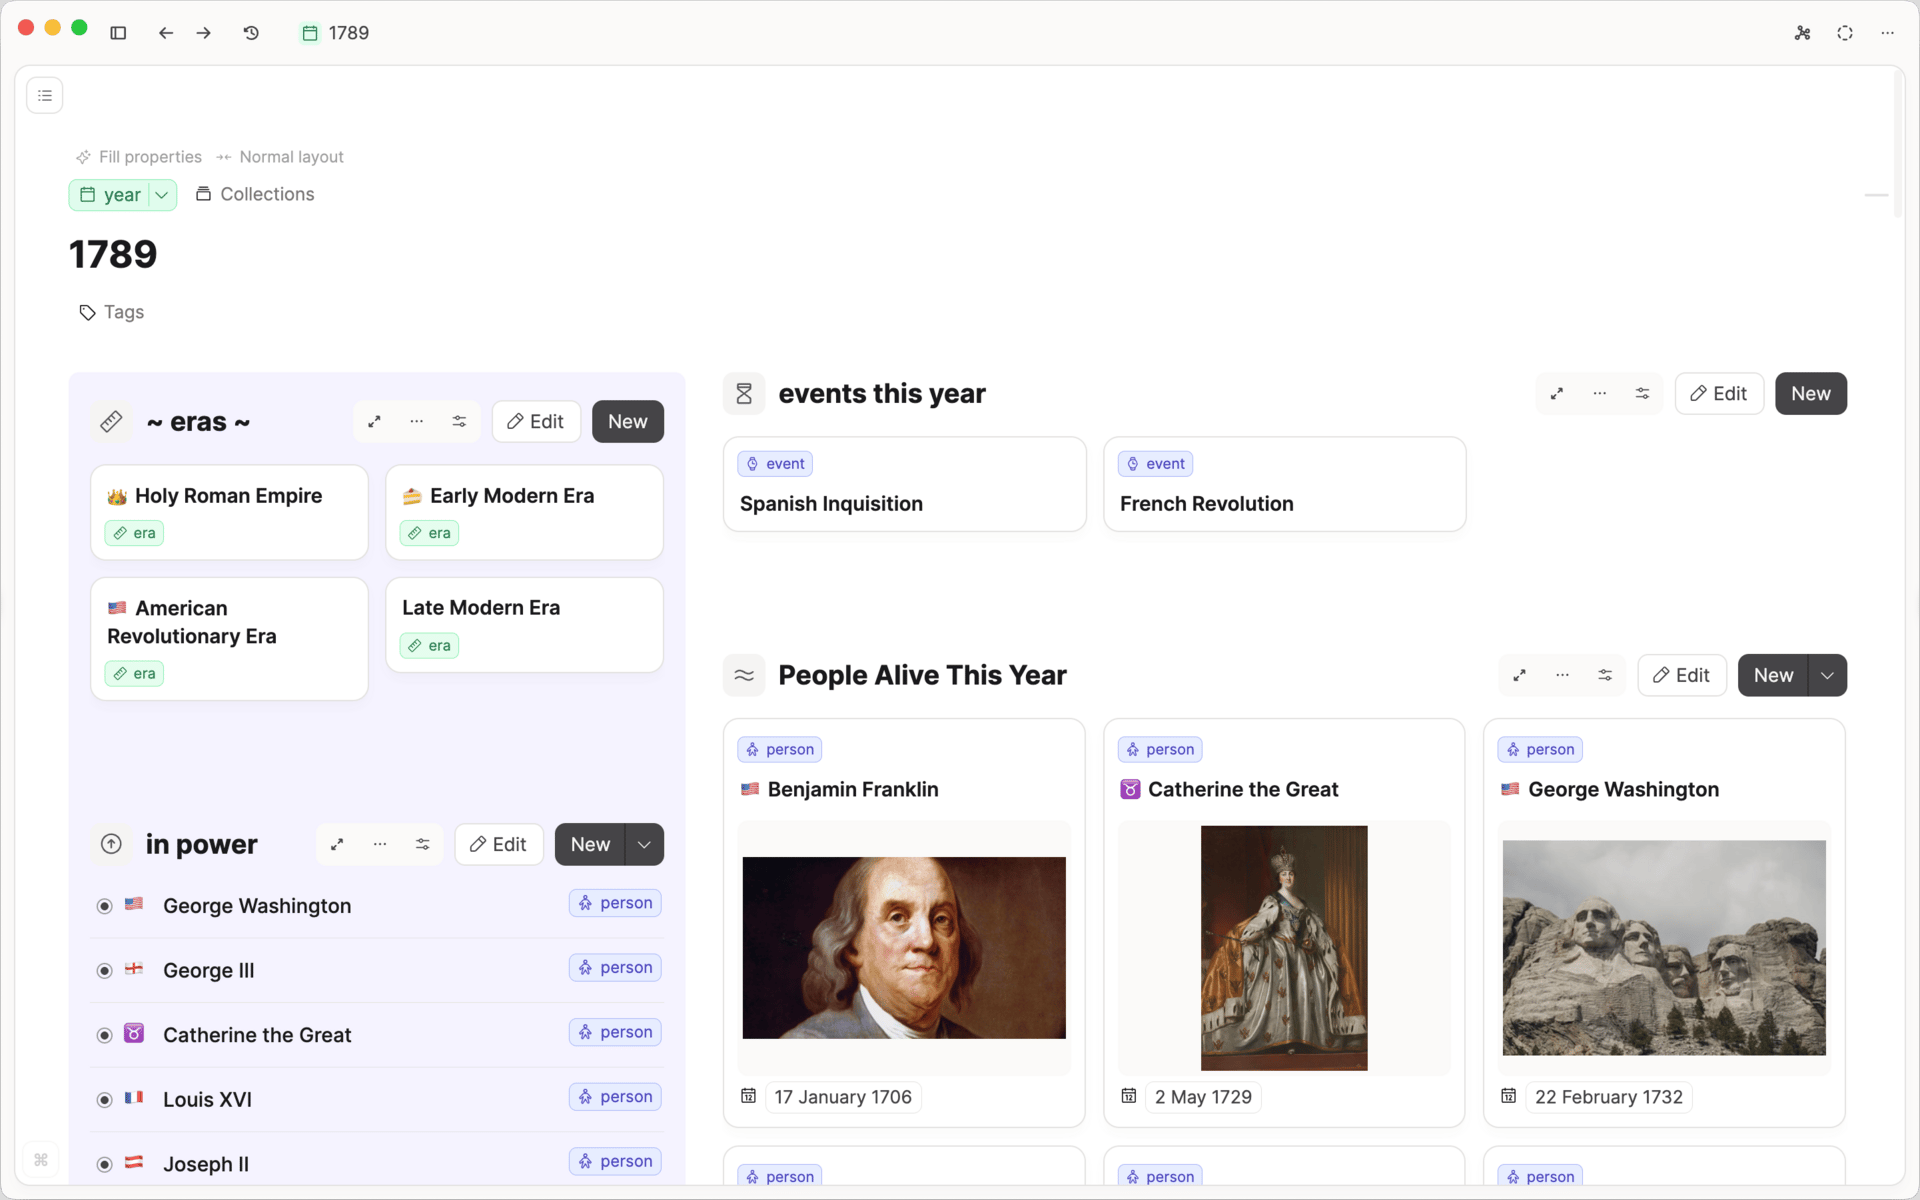Image resolution: width=1920 pixels, height=1200 pixels.
Task: Open the year type dropdown arrow
Action: 162,195
